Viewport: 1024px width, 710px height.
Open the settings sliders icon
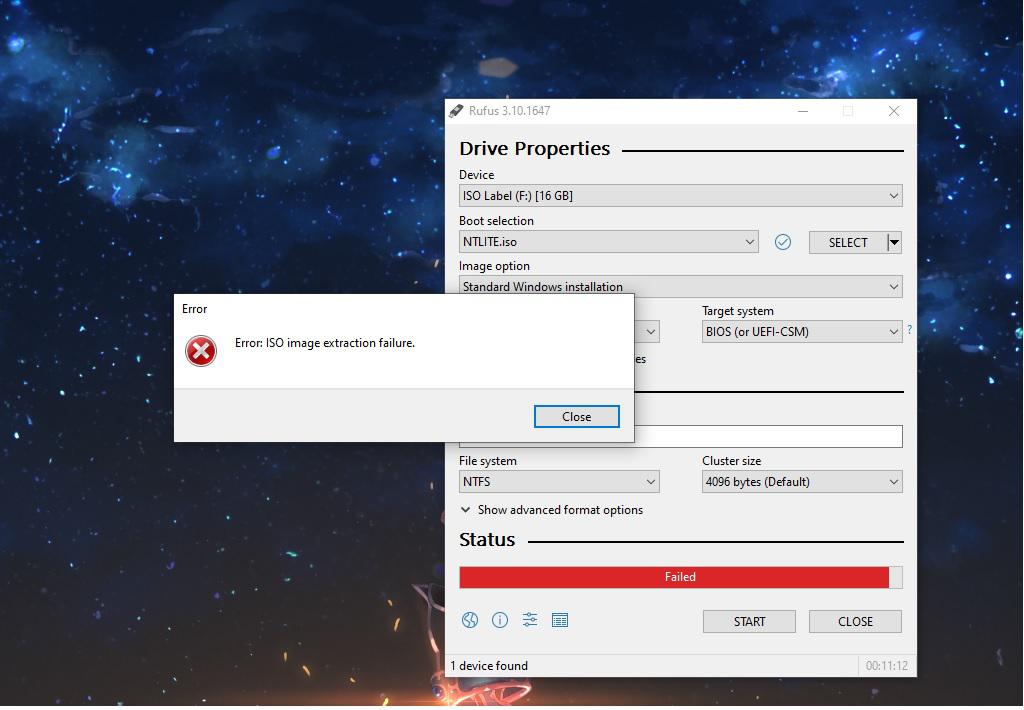[530, 620]
